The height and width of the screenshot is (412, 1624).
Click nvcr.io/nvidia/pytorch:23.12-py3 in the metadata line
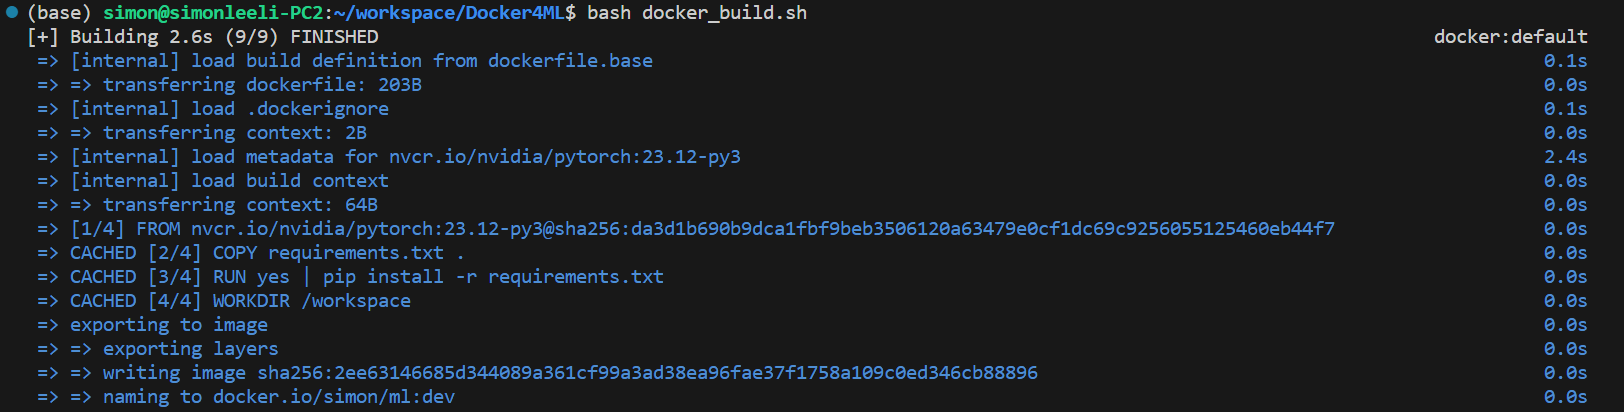coord(565,157)
